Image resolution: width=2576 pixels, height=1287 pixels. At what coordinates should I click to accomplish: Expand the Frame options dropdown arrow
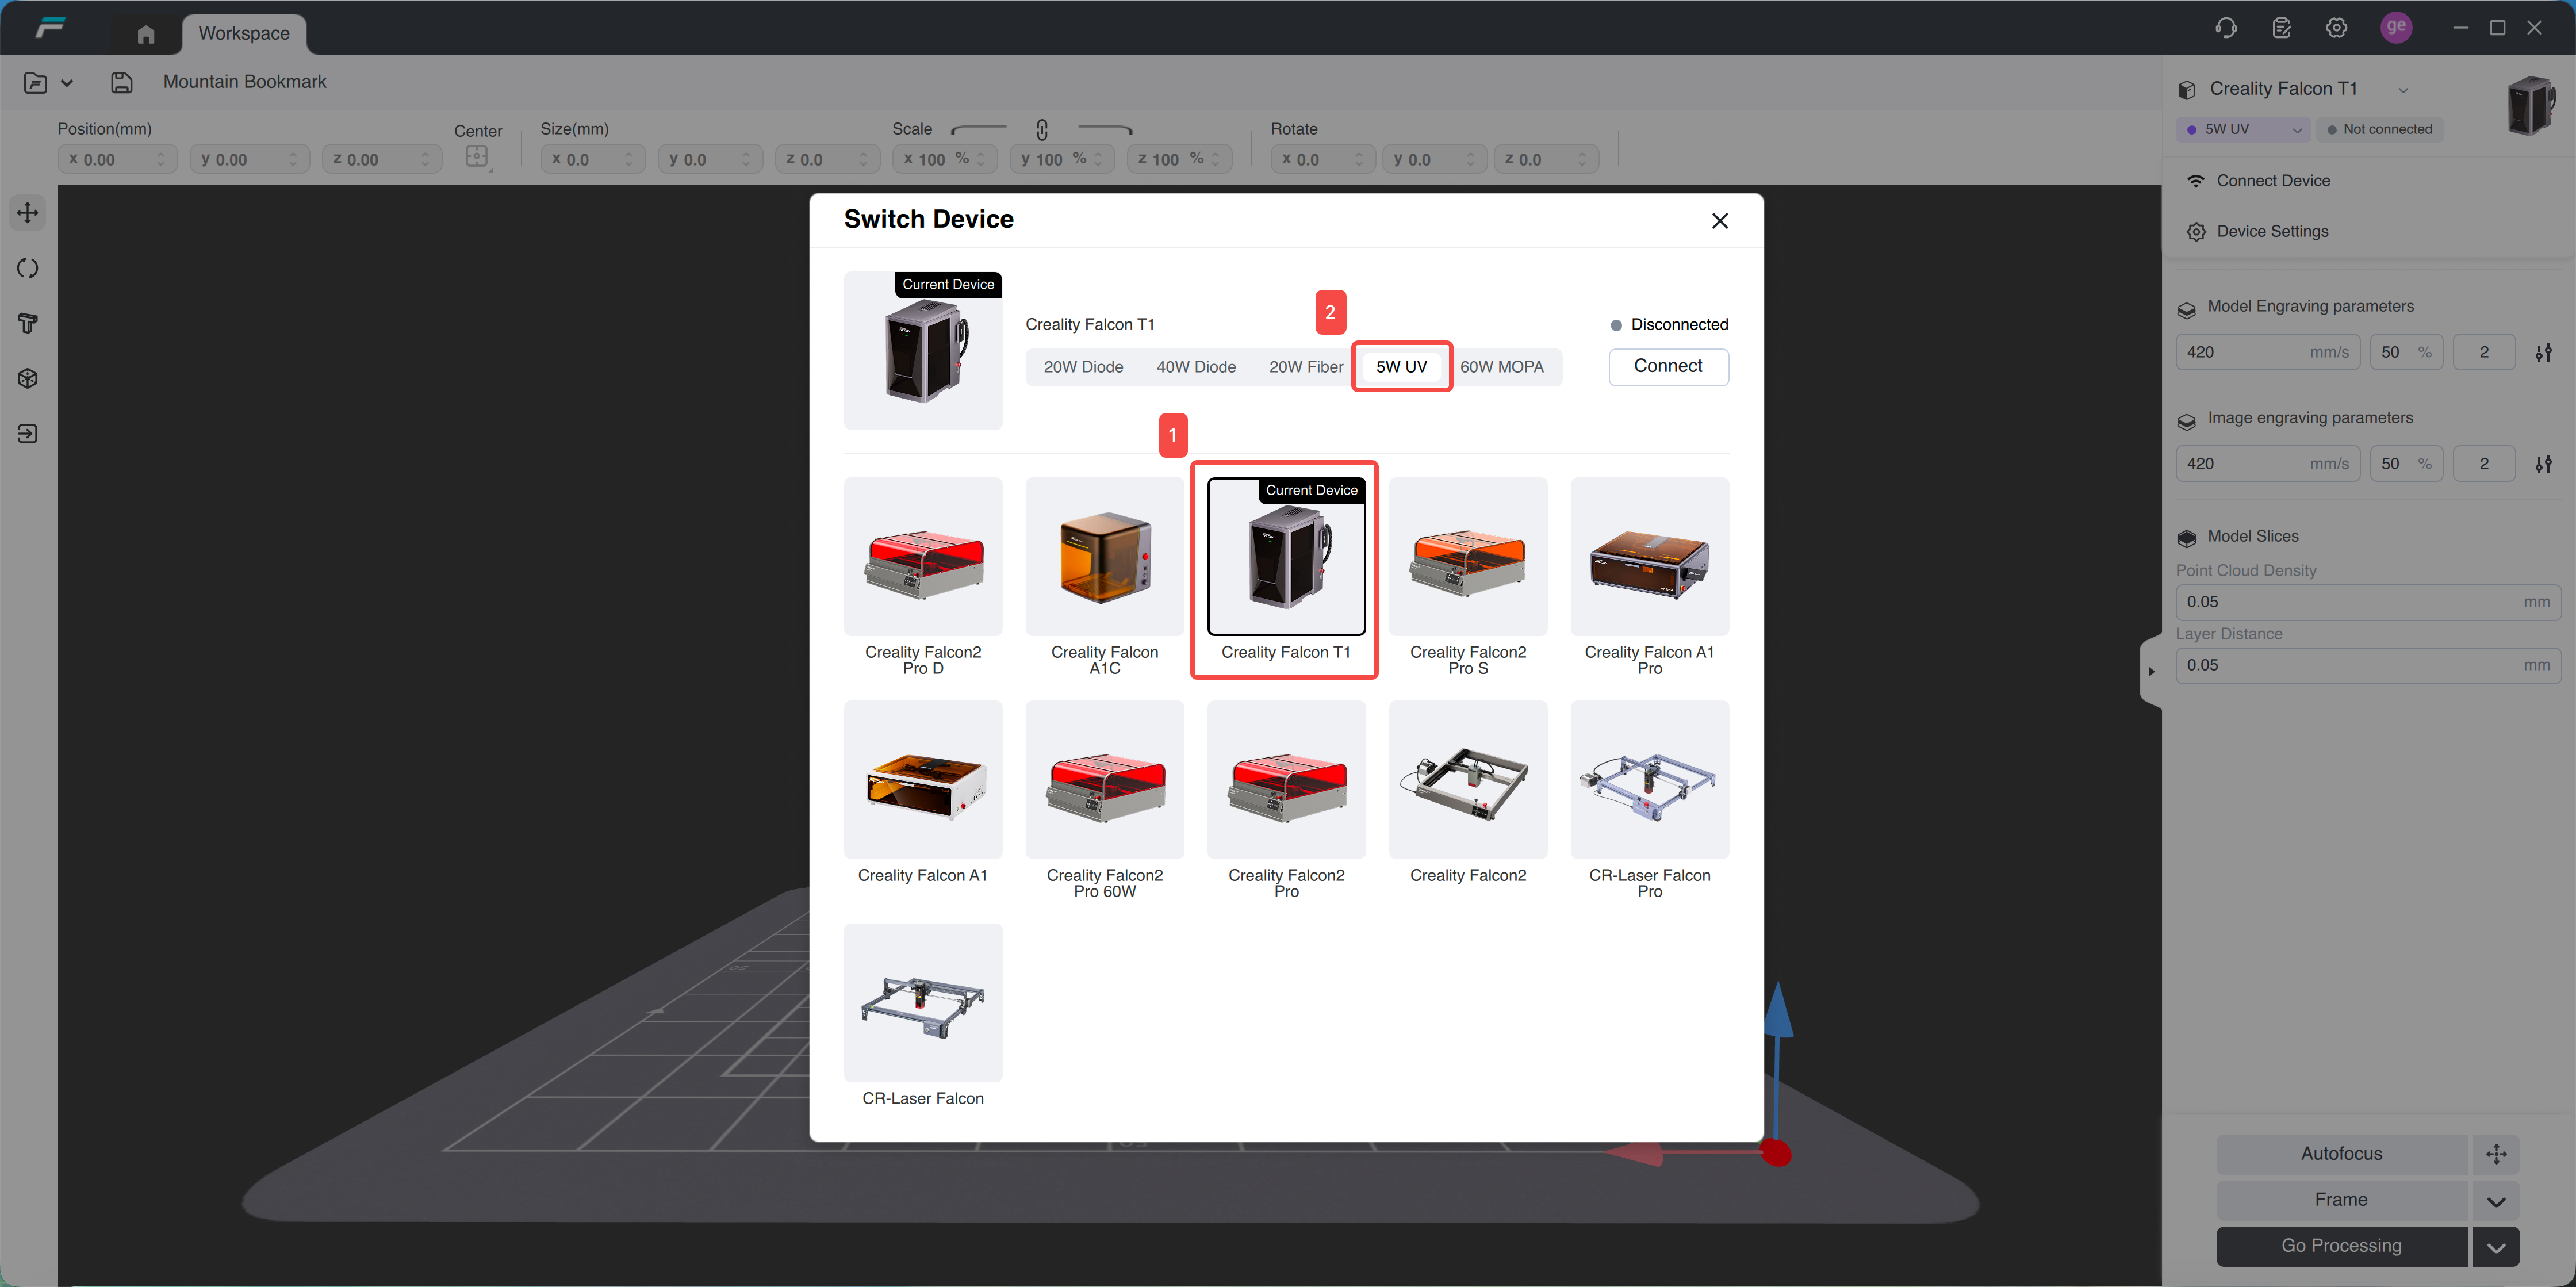point(2497,1200)
